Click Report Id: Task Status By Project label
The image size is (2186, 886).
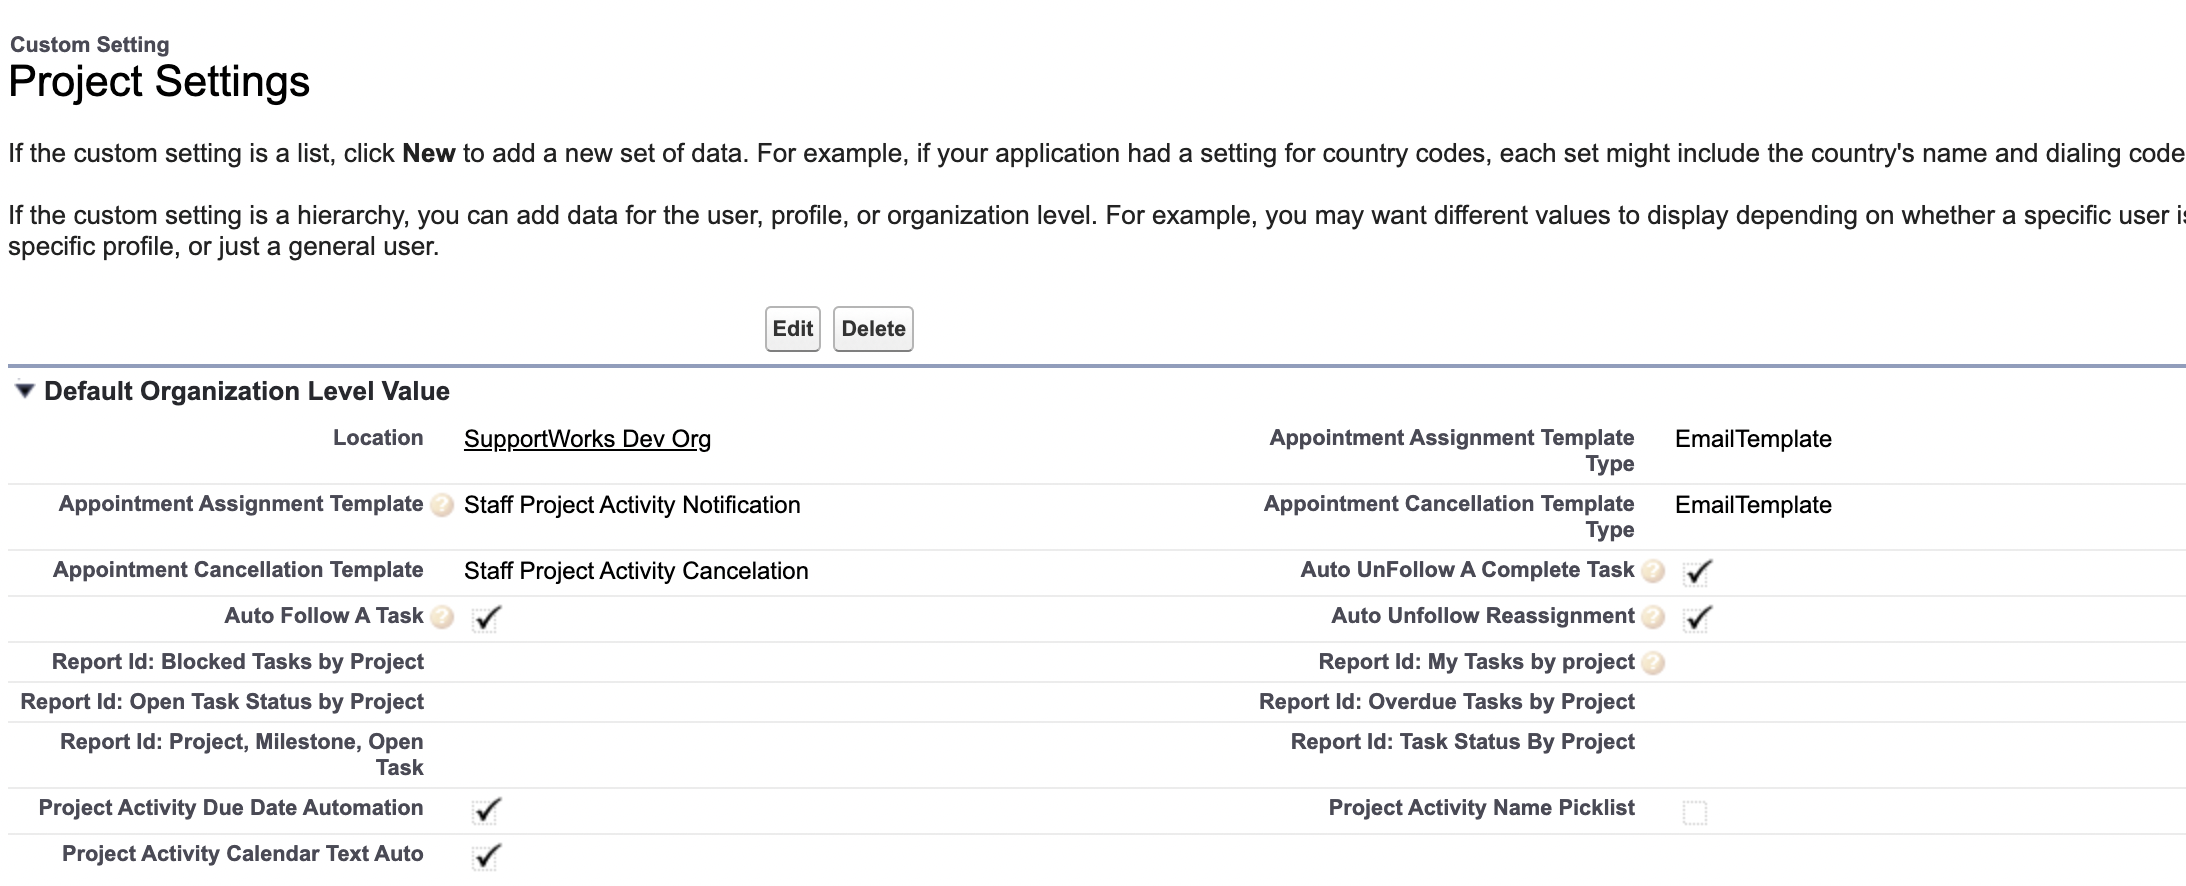coord(1463,742)
